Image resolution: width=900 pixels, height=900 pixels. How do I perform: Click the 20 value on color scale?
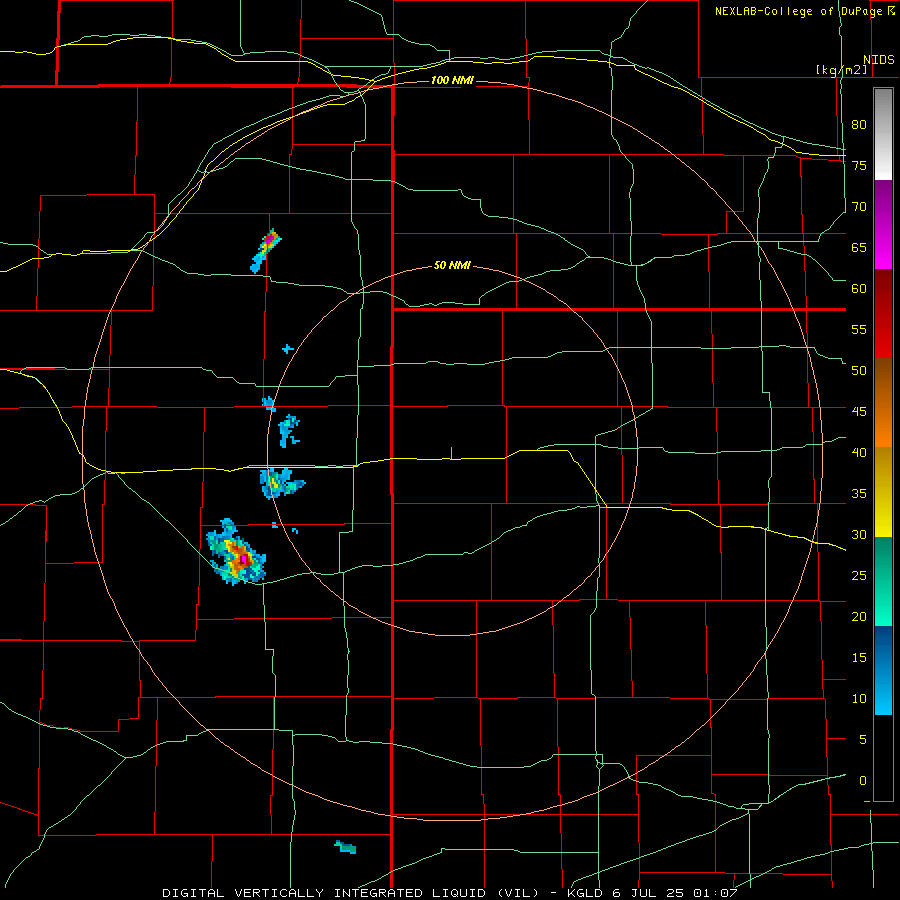[859, 616]
